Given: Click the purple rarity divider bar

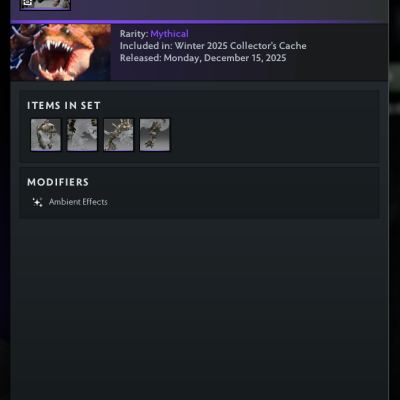Looking at the screenshot, I should (199, 22).
